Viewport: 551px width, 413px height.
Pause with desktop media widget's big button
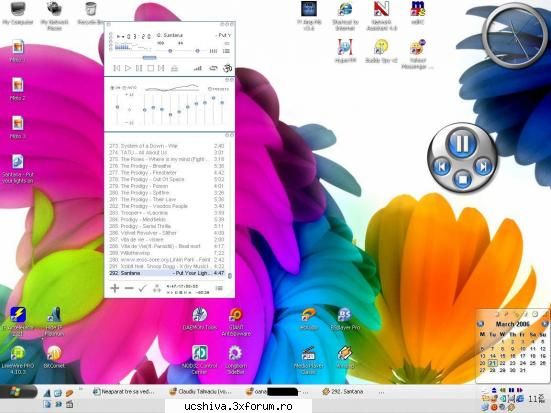(x=461, y=143)
